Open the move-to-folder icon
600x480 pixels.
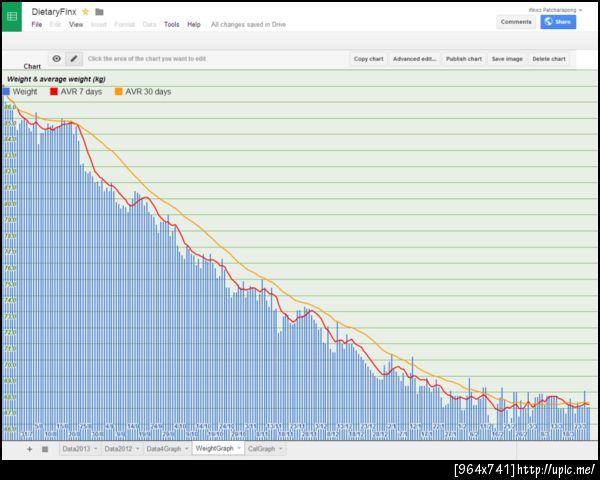coord(99,12)
